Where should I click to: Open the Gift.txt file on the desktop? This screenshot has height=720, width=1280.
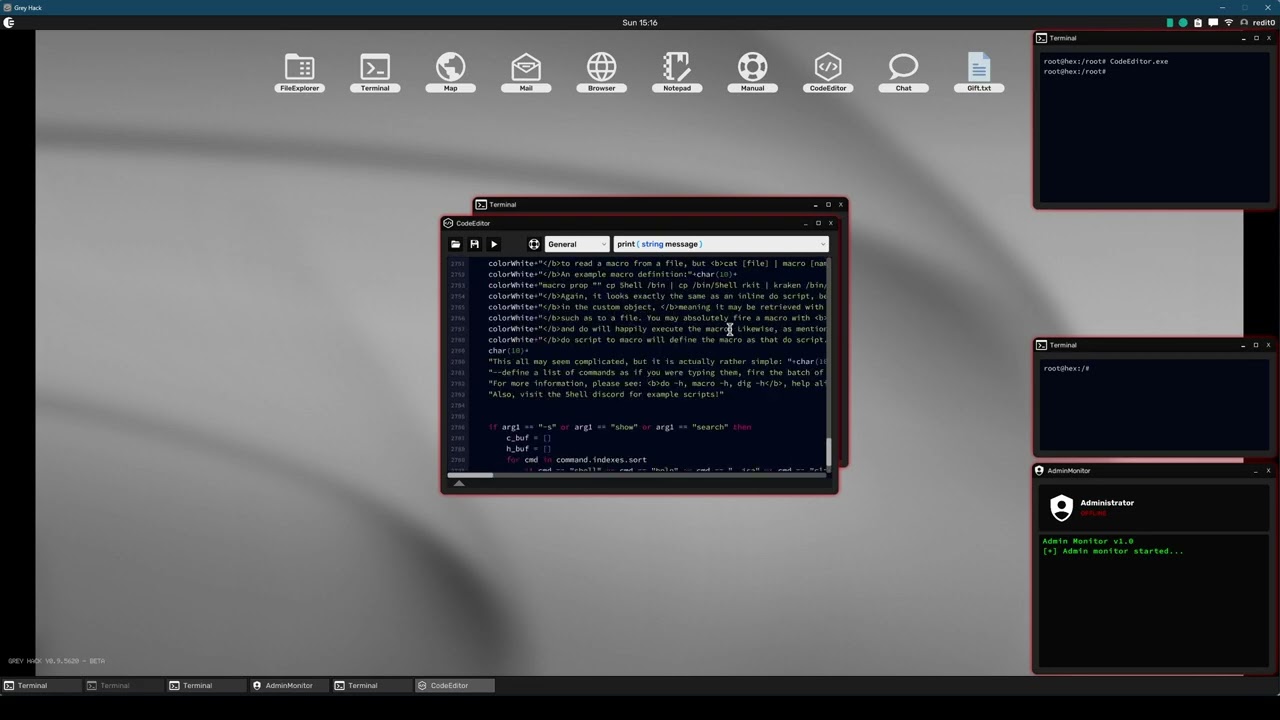pyautogui.click(x=979, y=73)
